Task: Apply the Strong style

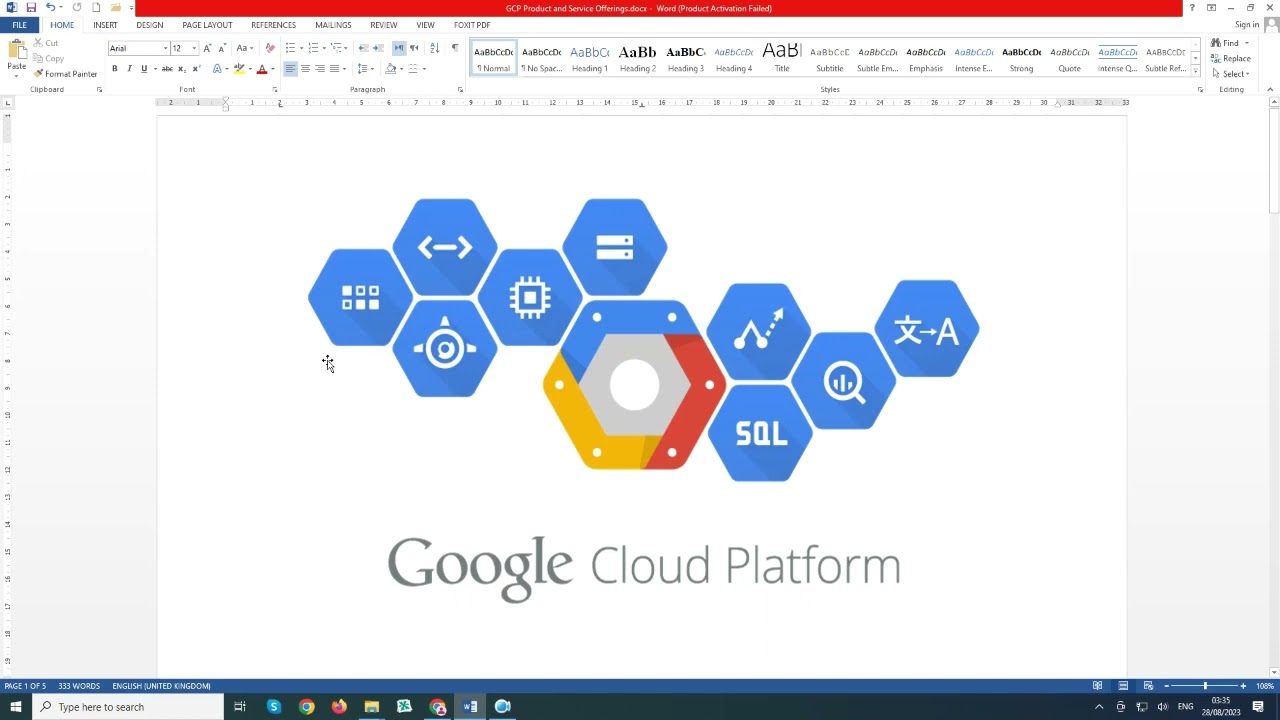Action: (1022, 58)
